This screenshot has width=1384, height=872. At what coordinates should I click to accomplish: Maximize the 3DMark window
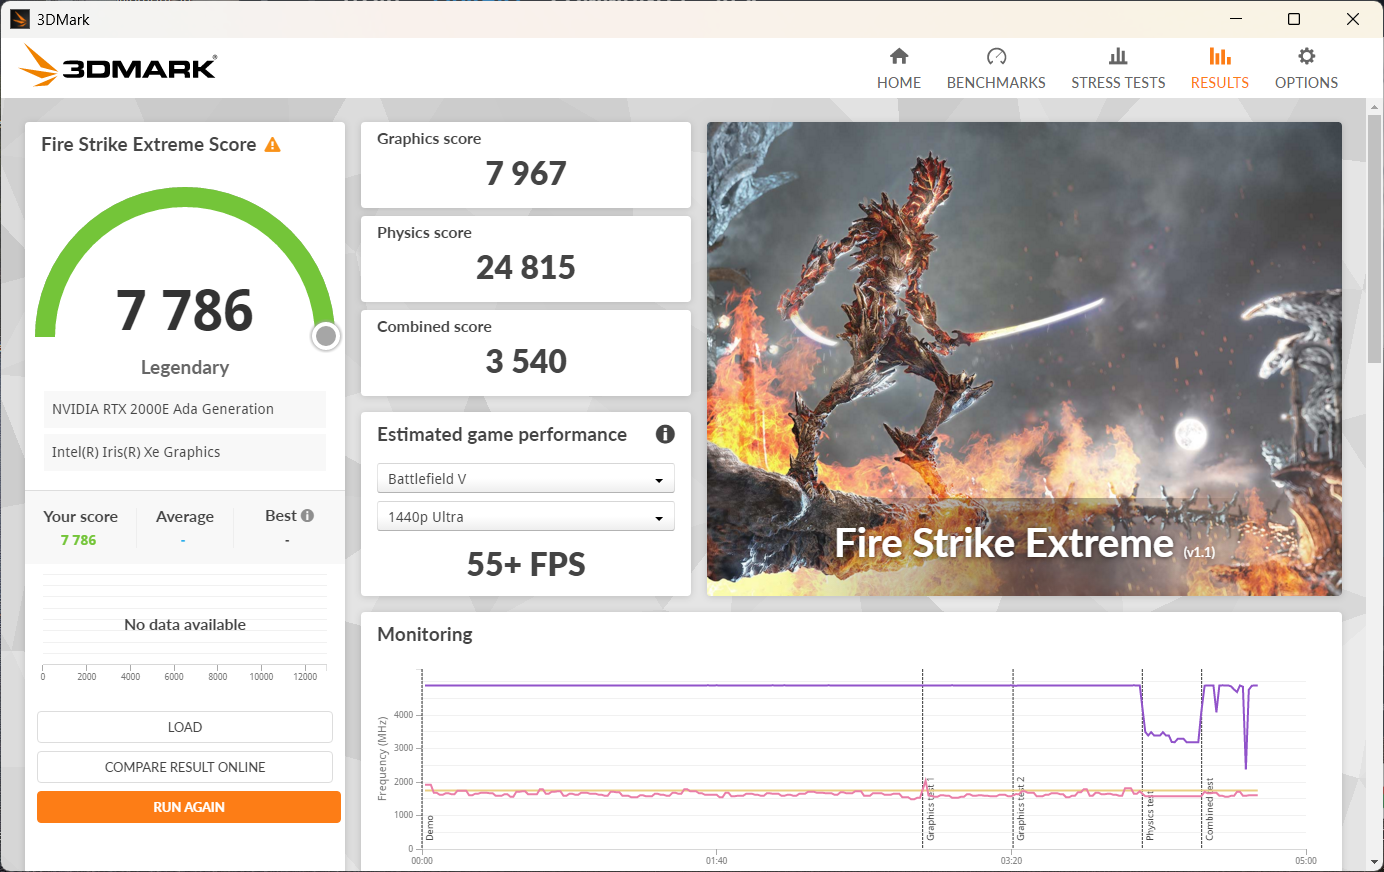click(1294, 19)
